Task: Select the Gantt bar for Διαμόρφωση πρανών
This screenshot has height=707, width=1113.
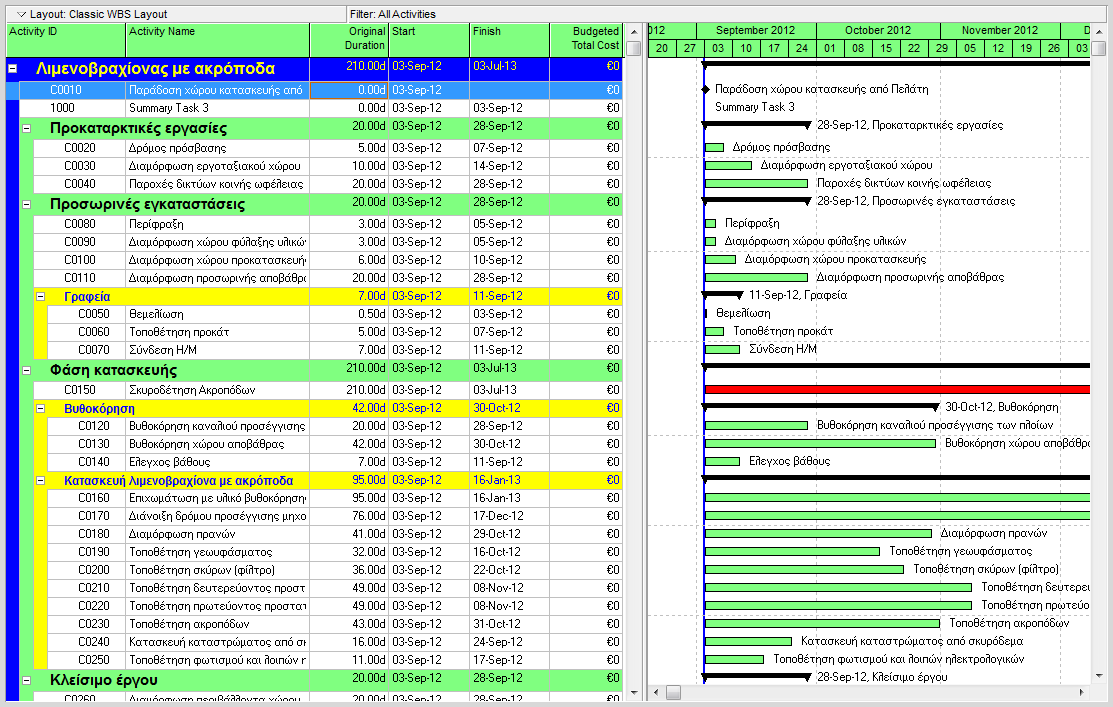Action: (818, 534)
